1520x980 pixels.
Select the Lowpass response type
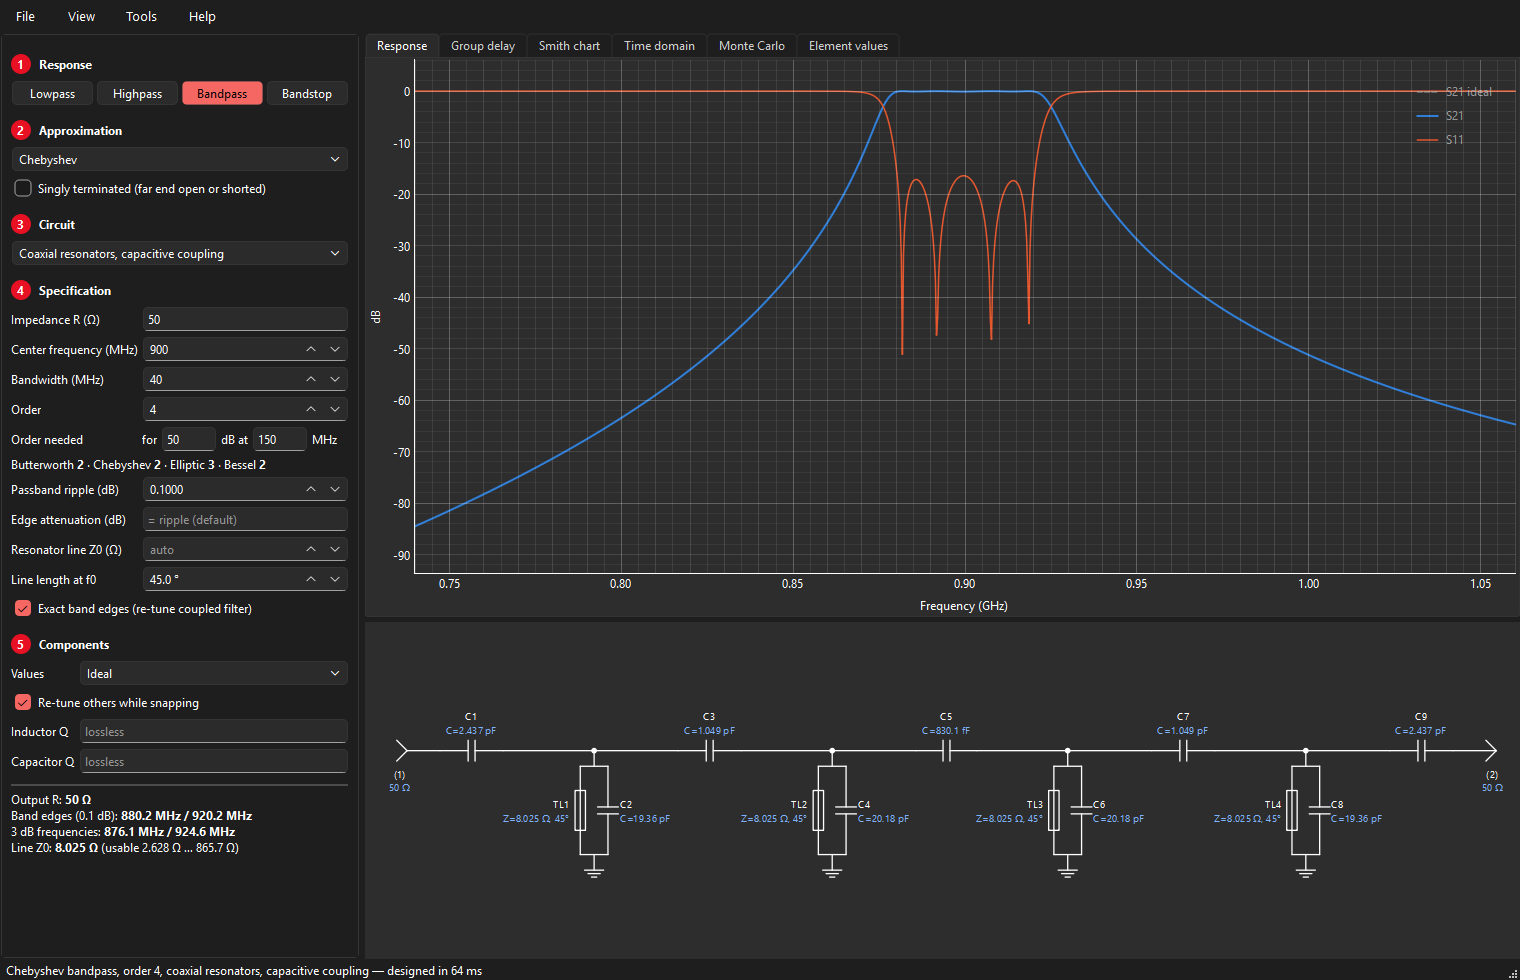pyautogui.click(x=52, y=93)
